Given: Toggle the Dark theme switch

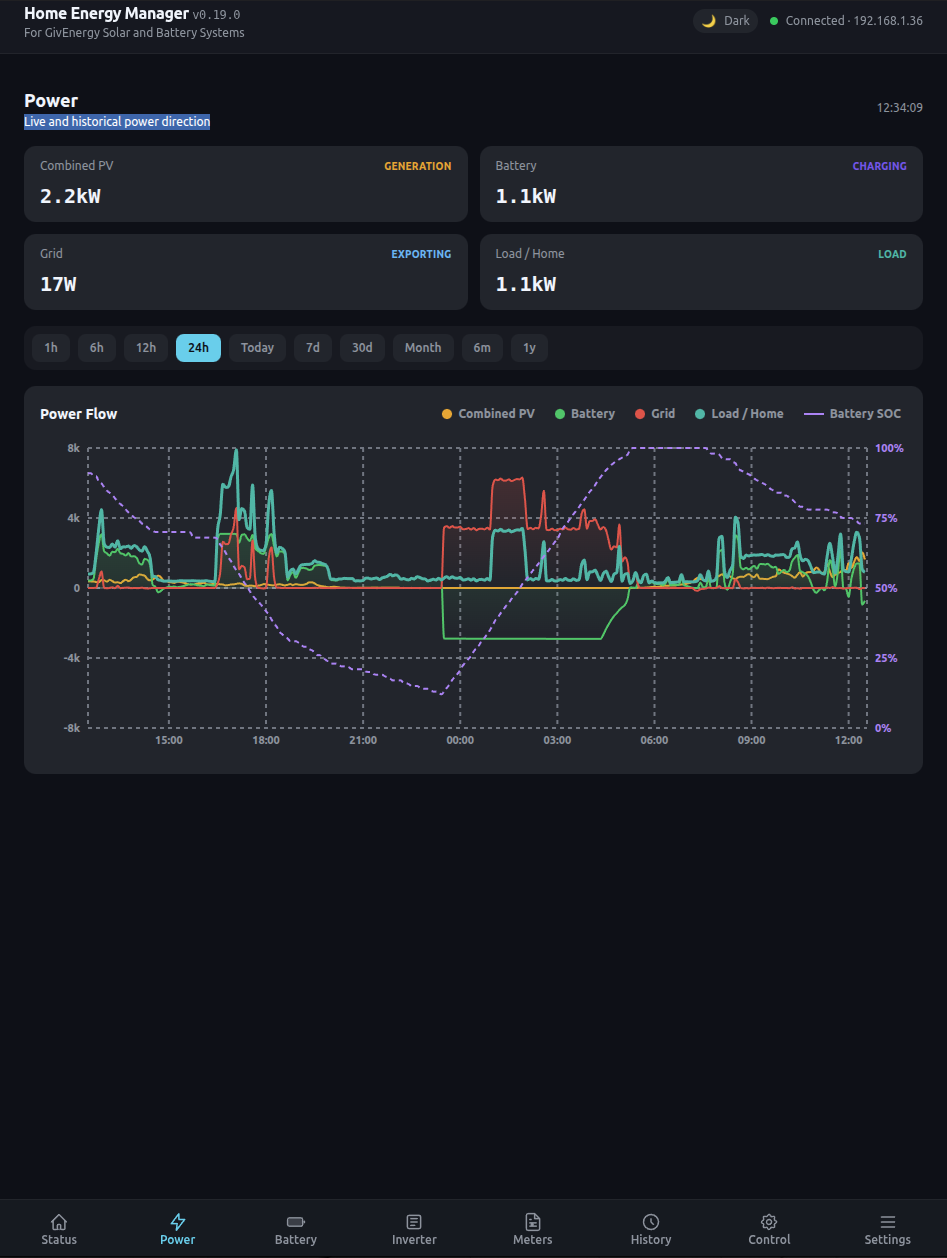Looking at the screenshot, I should (x=726, y=21).
